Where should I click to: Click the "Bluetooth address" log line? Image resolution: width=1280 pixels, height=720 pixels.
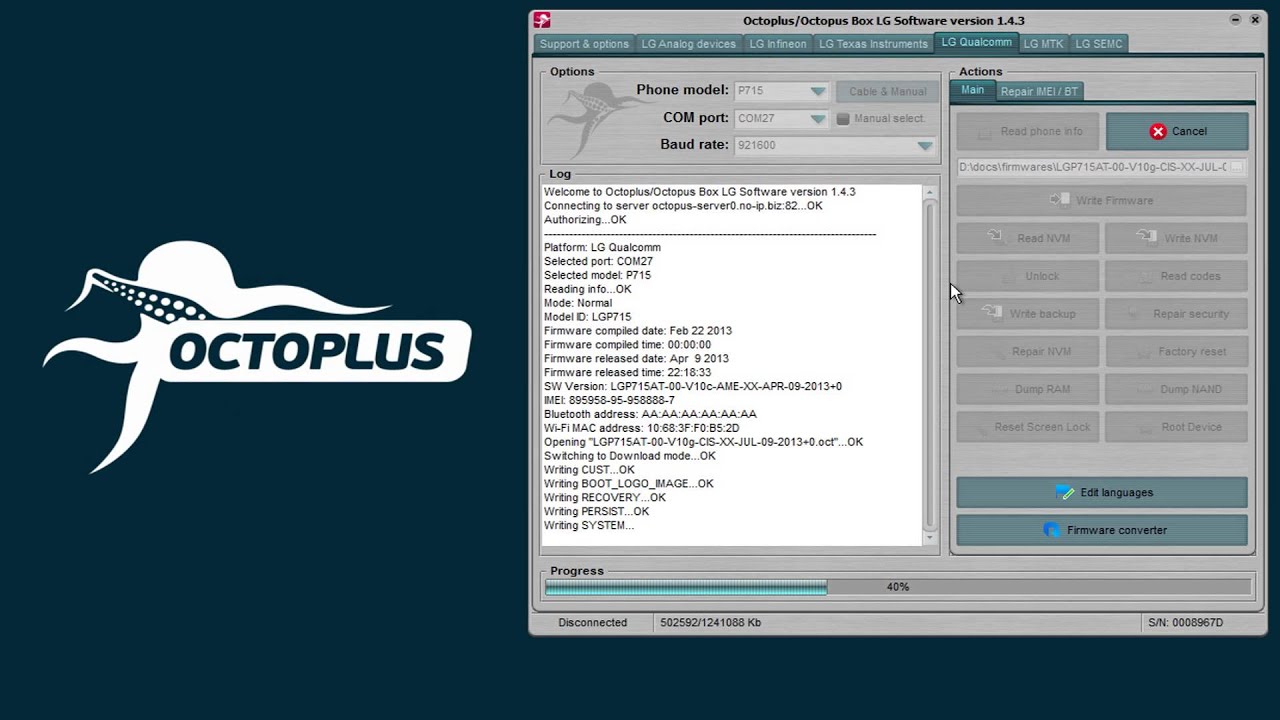click(x=650, y=414)
